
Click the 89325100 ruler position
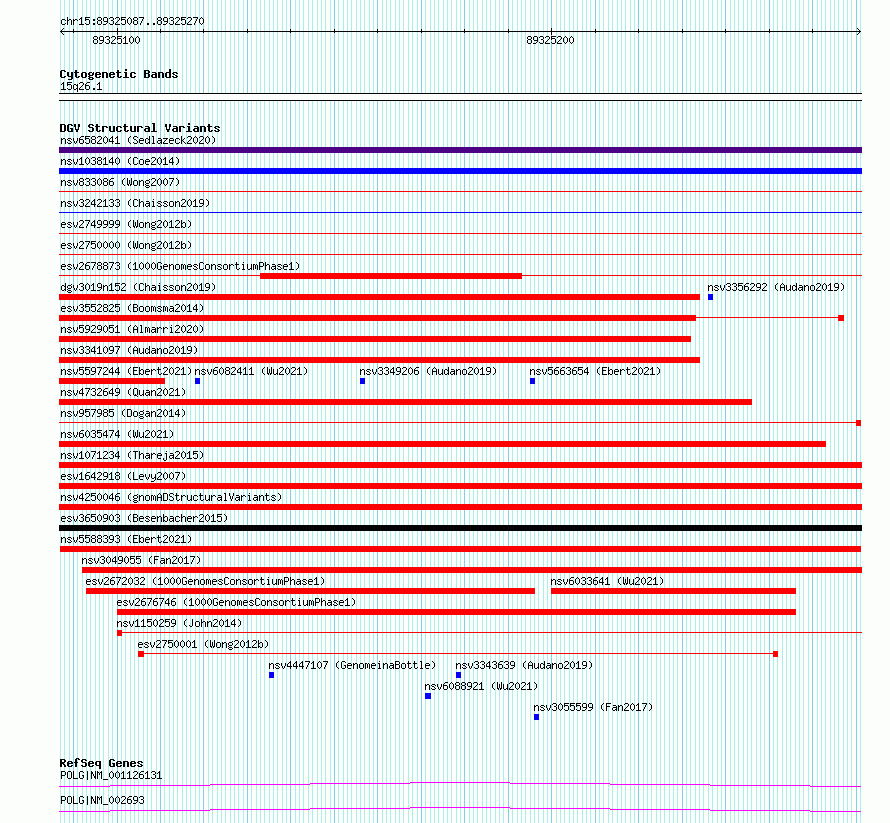coord(116,40)
